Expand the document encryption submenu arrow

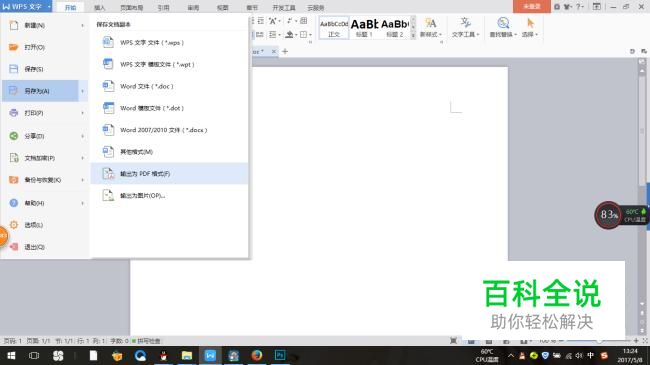click(82, 158)
